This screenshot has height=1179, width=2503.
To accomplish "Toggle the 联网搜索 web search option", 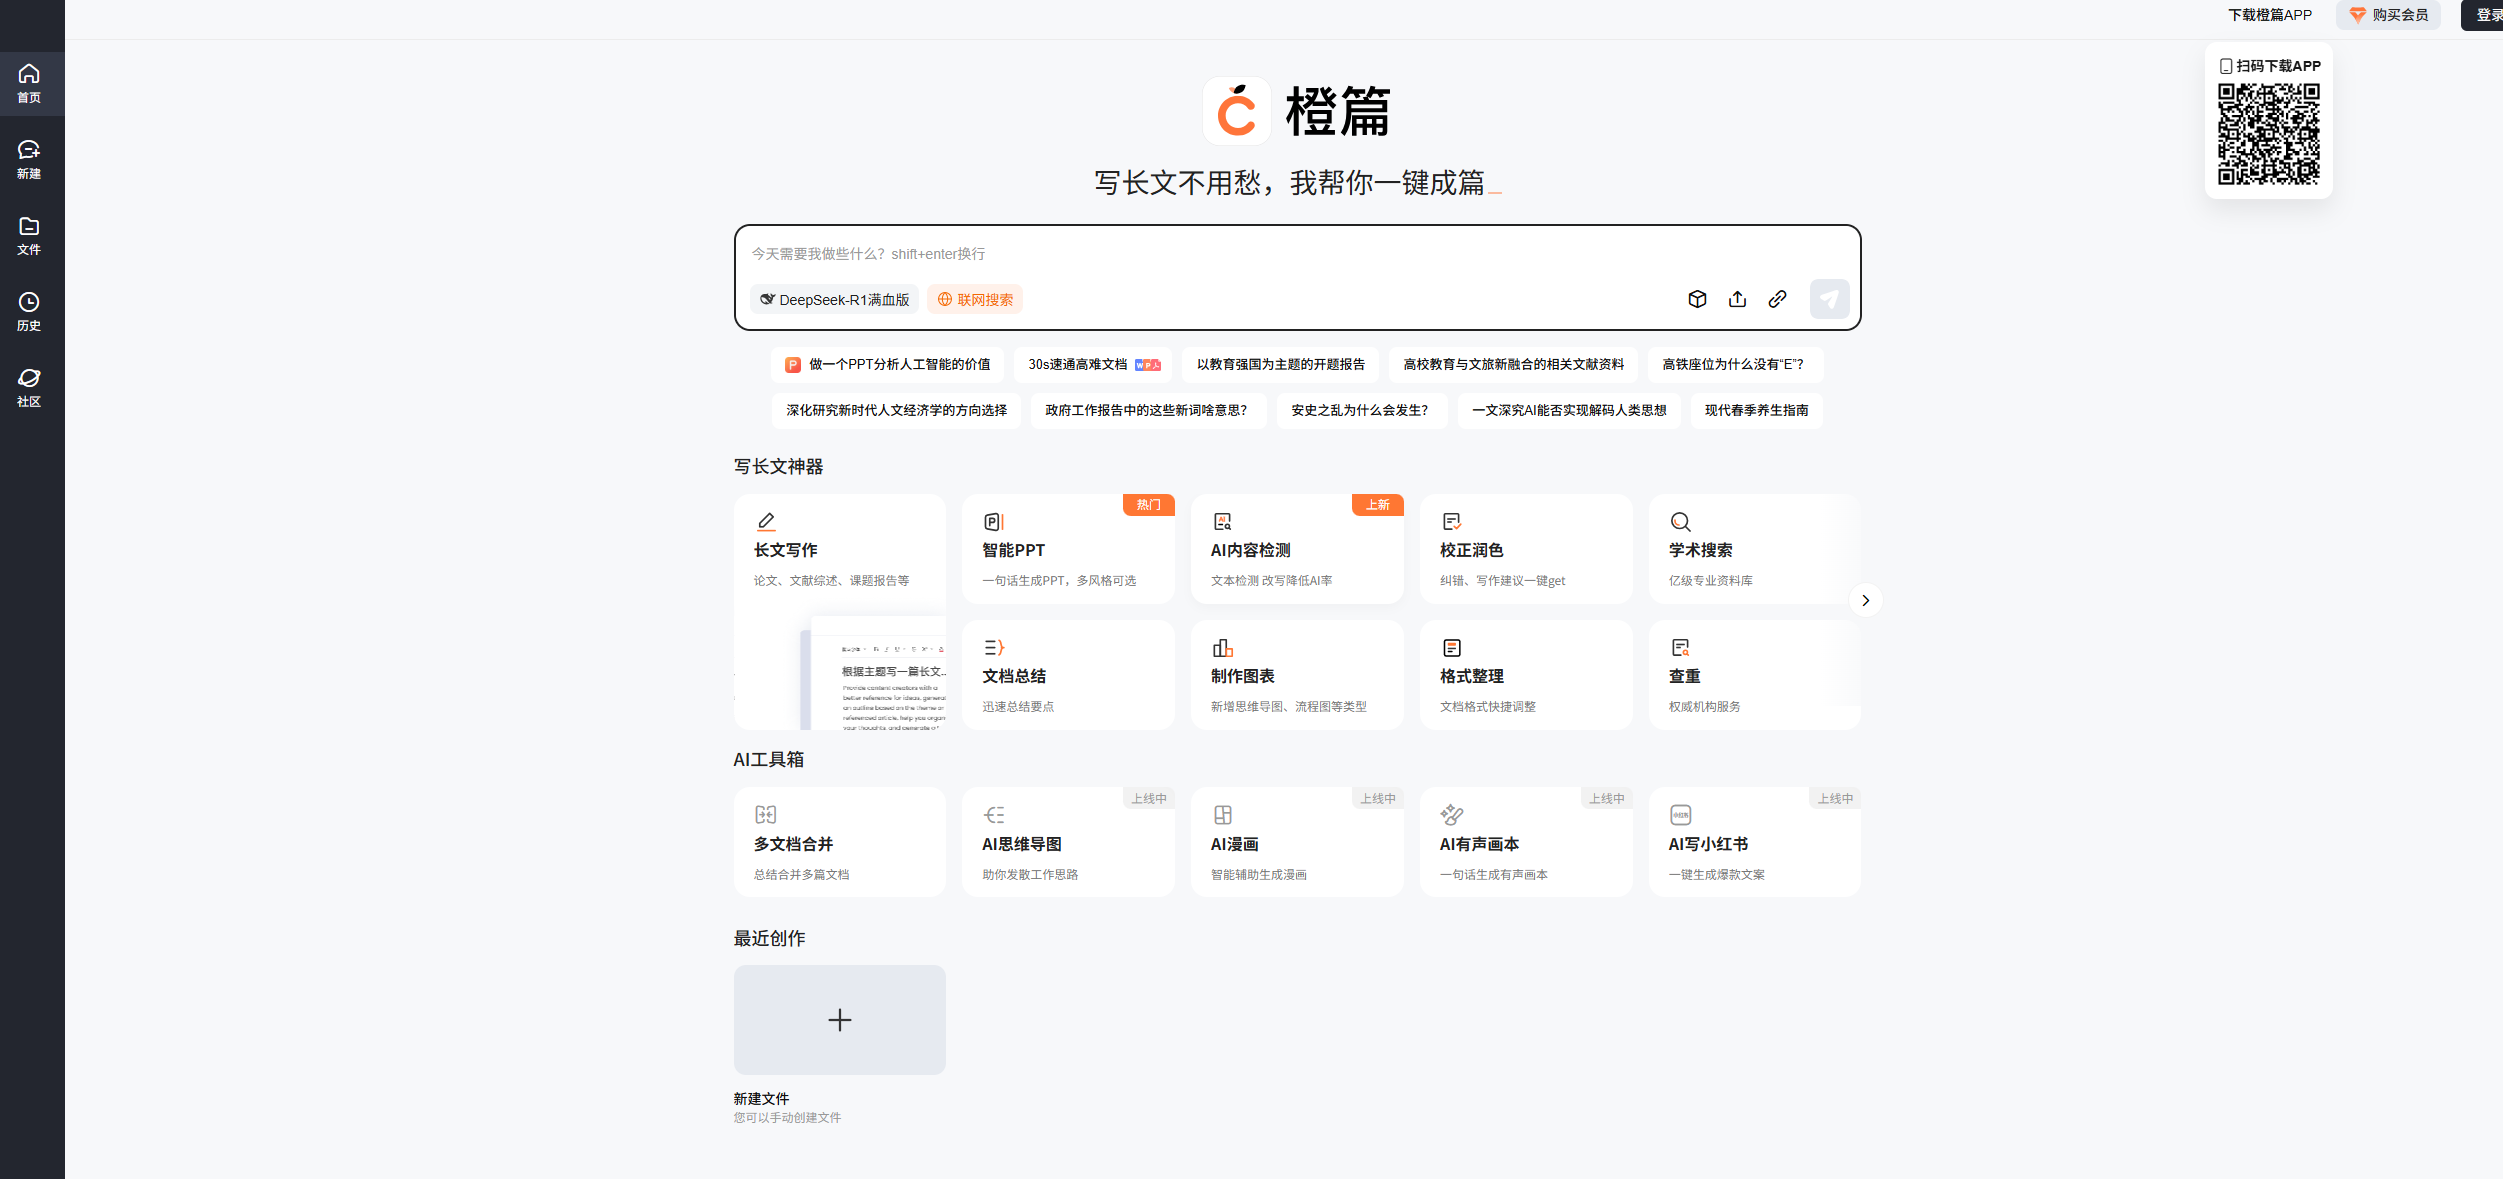I will click(x=975, y=299).
